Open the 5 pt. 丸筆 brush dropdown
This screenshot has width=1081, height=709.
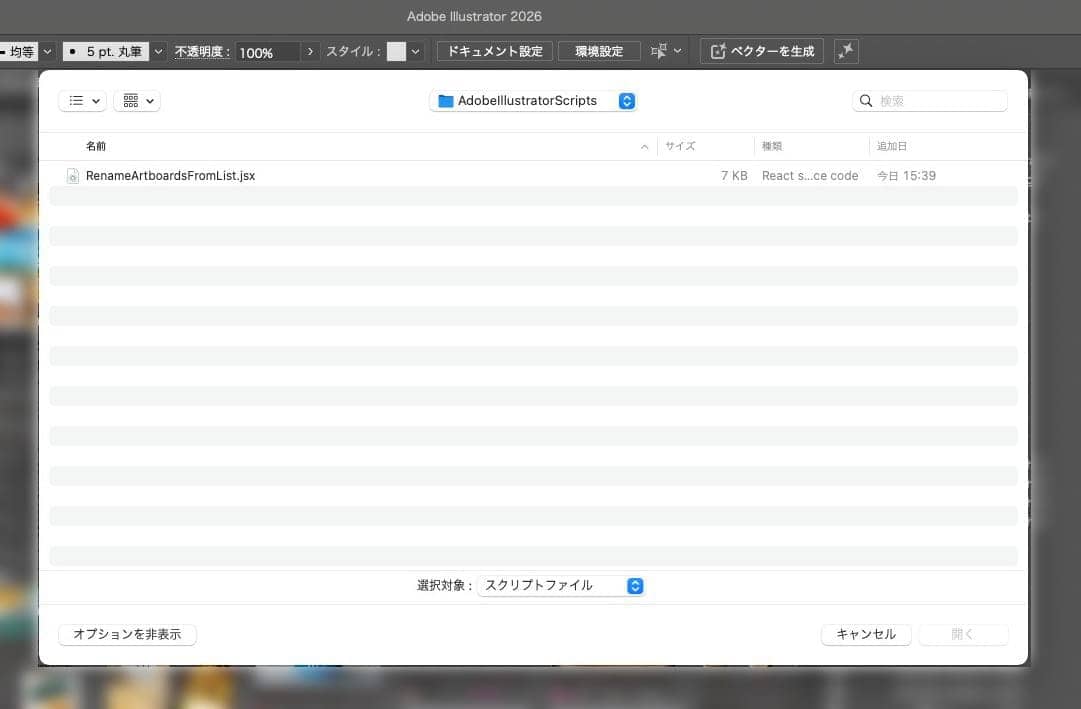point(158,52)
